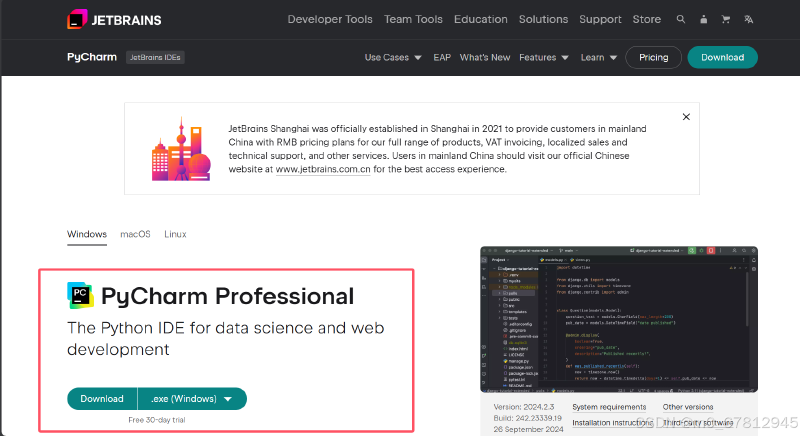Click the Version: 2024.2.3 text
The width and height of the screenshot is (800, 436).
(523, 407)
